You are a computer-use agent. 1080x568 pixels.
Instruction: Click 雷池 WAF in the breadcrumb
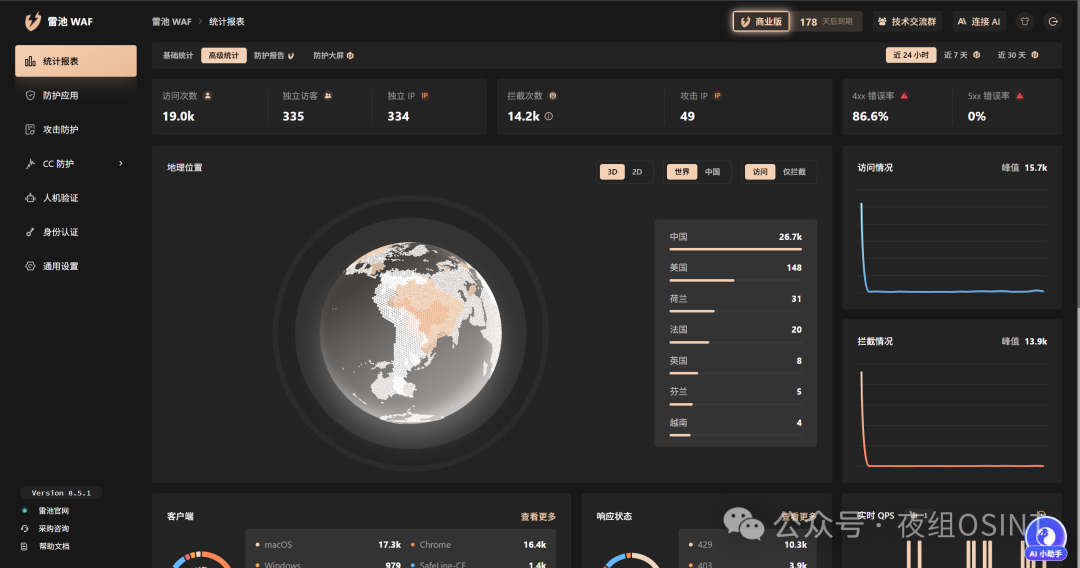[172, 21]
